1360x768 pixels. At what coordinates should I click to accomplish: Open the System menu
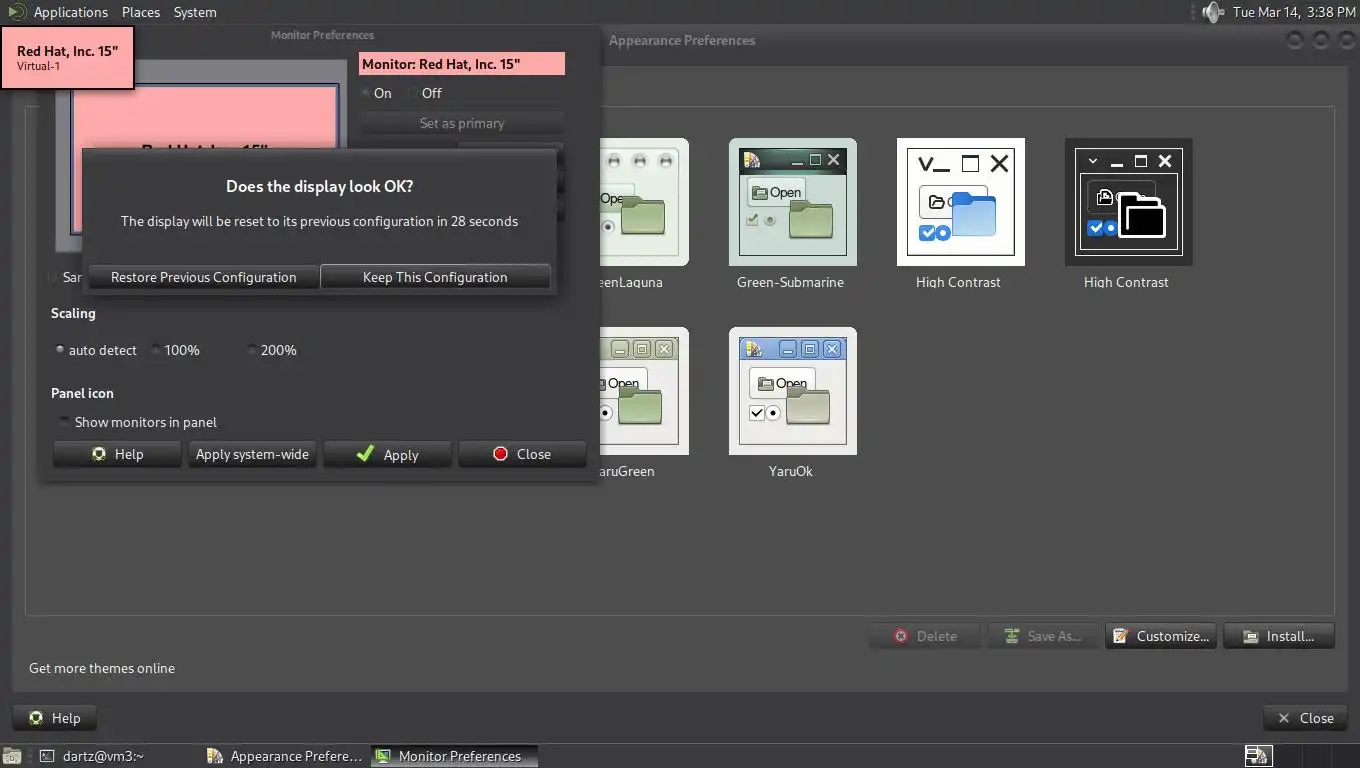pyautogui.click(x=195, y=12)
